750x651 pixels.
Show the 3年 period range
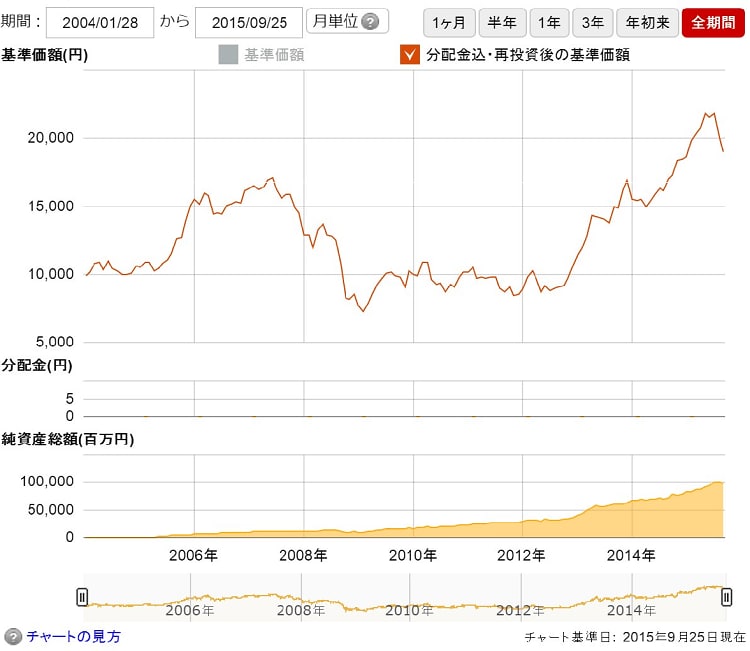pos(593,22)
